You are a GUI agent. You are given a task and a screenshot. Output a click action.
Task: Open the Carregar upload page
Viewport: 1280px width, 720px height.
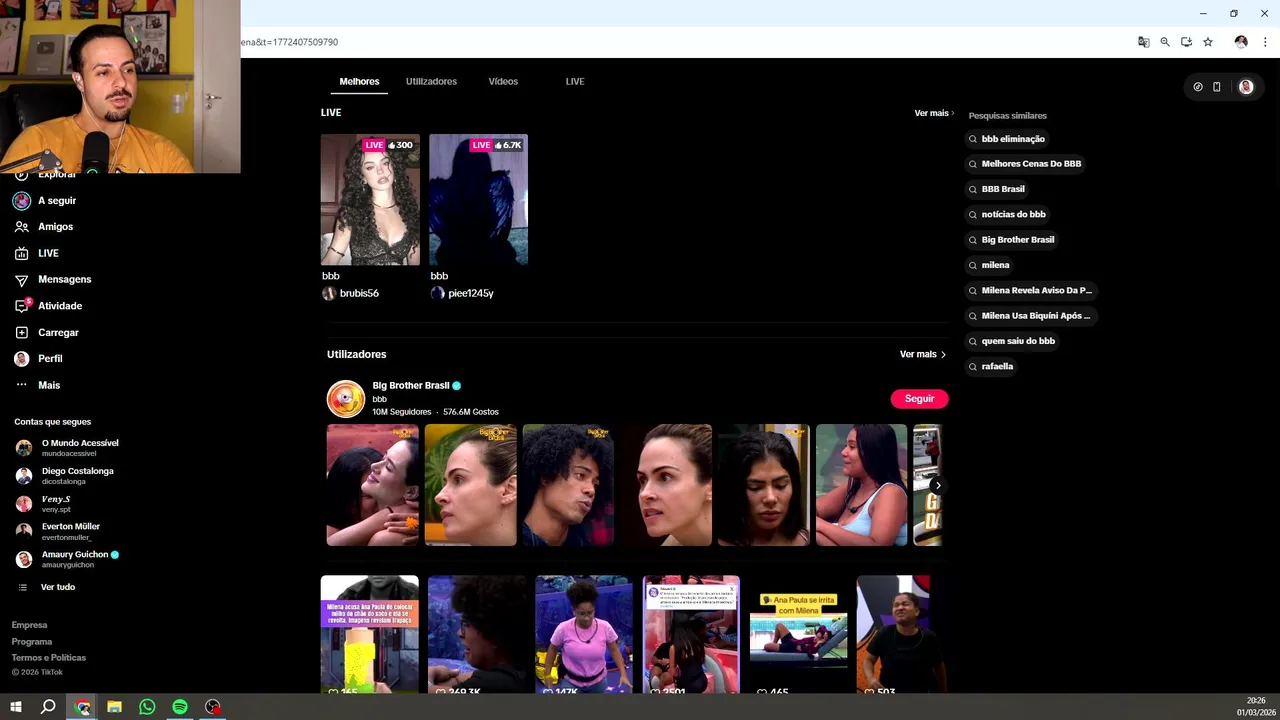click(x=47, y=332)
